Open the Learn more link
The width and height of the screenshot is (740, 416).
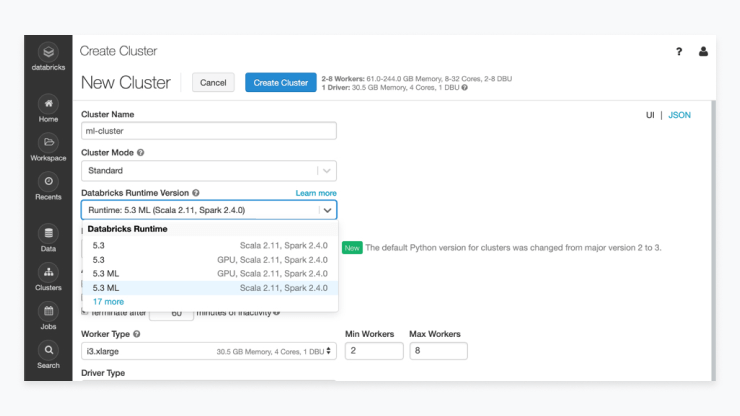pyautogui.click(x=316, y=193)
